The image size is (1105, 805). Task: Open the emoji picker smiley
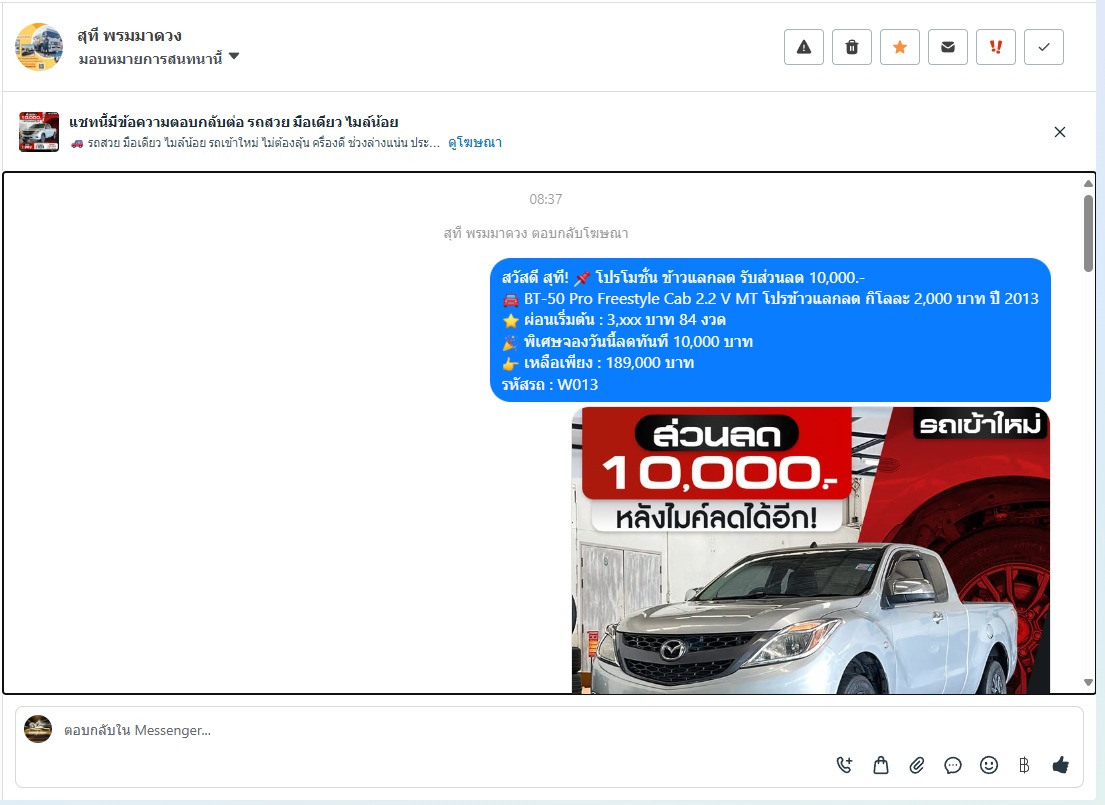989,765
